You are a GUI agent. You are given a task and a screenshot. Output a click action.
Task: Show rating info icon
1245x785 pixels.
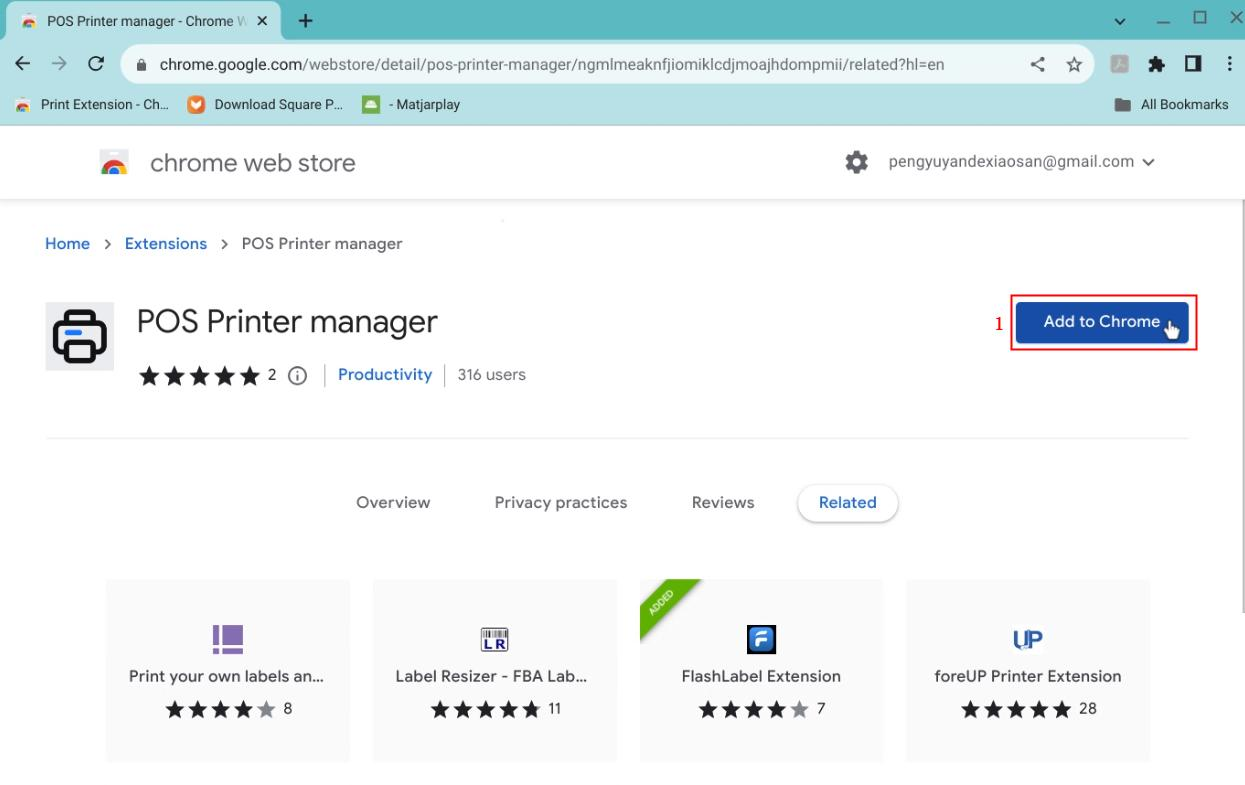click(297, 376)
